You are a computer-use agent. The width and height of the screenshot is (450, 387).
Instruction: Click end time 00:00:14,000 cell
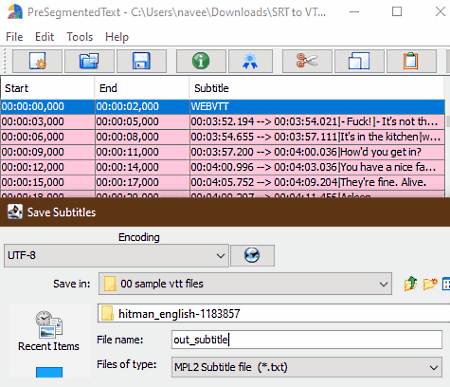(x=142, y=167)
